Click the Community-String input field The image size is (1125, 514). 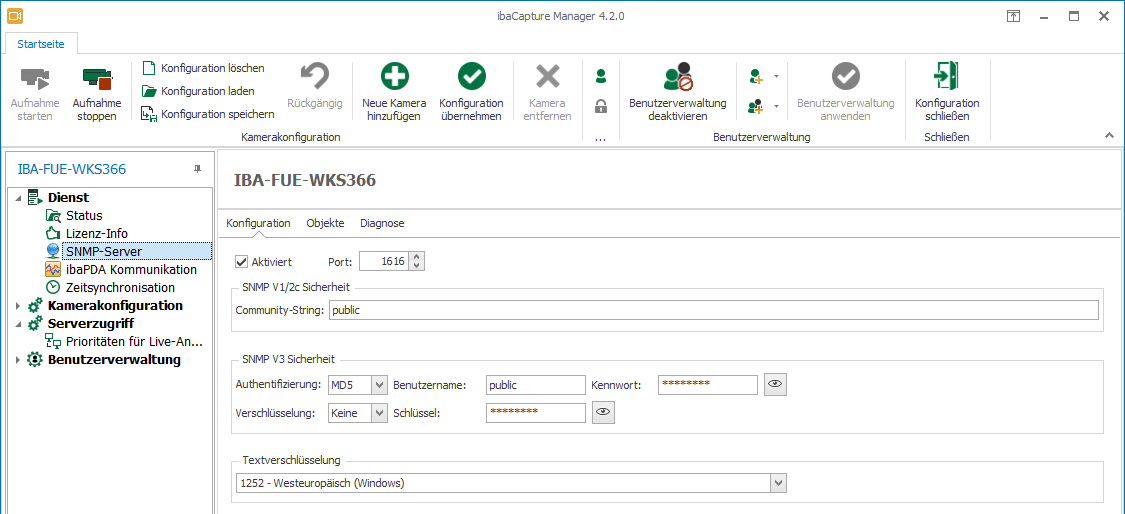(712, 310)
